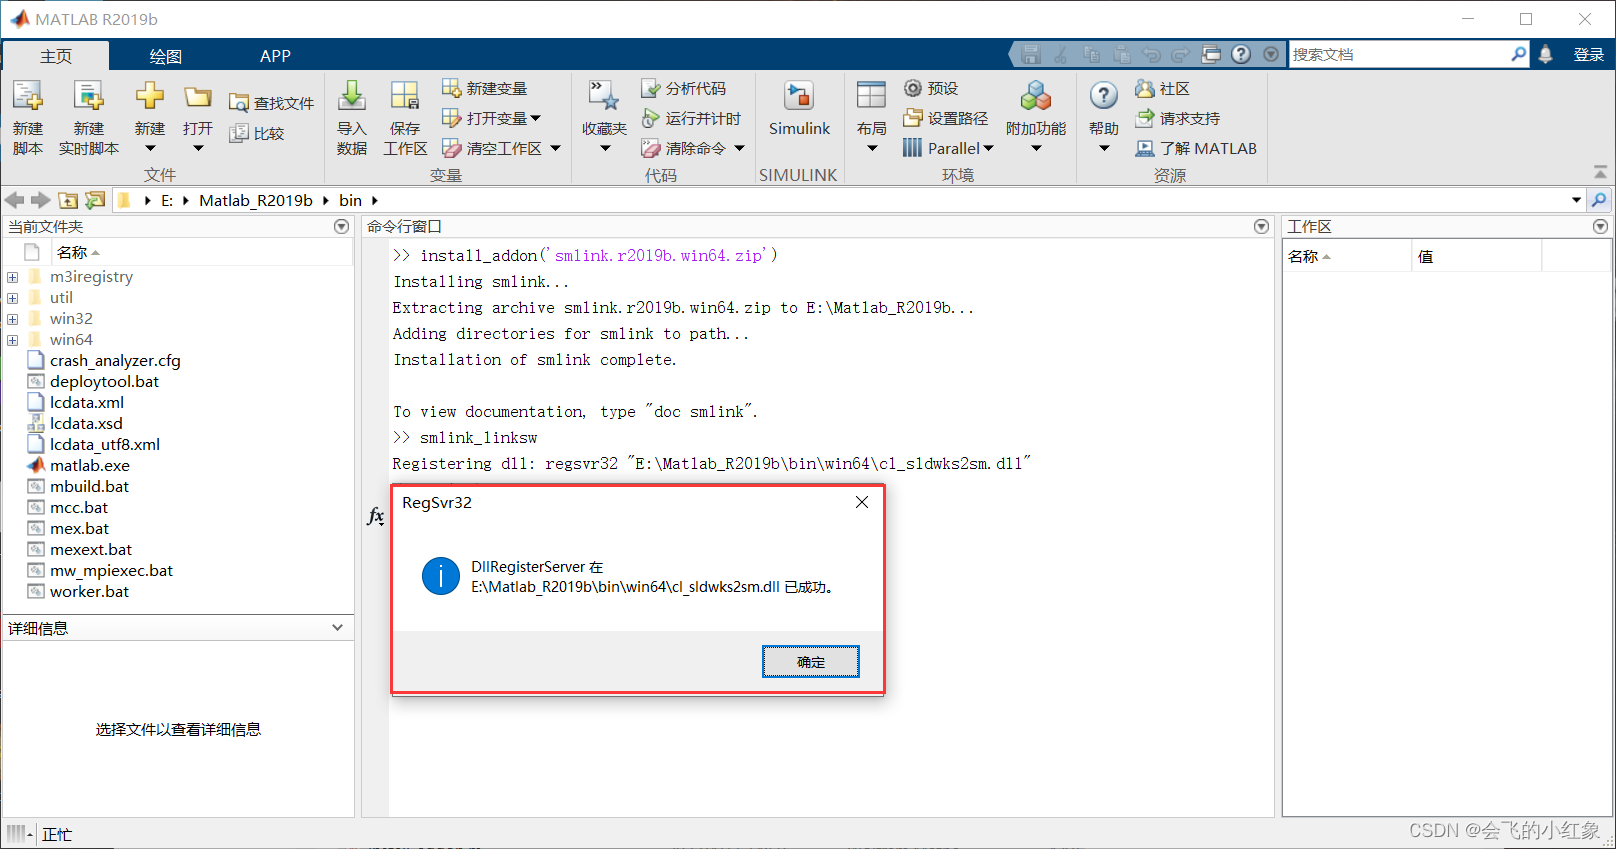Click New Variable (新建变量)
Viewport: 1616px width, 849px height.
[485, 88]
